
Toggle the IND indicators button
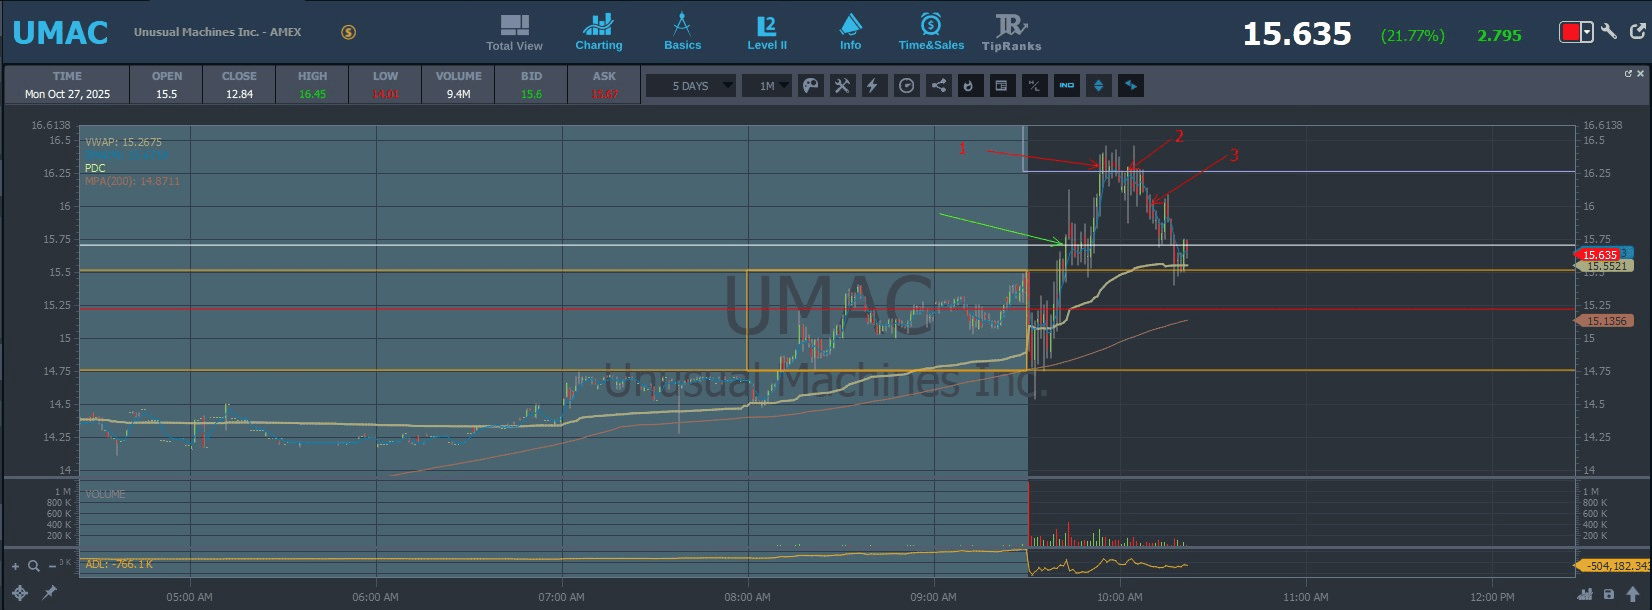[x=1067, y=86]
